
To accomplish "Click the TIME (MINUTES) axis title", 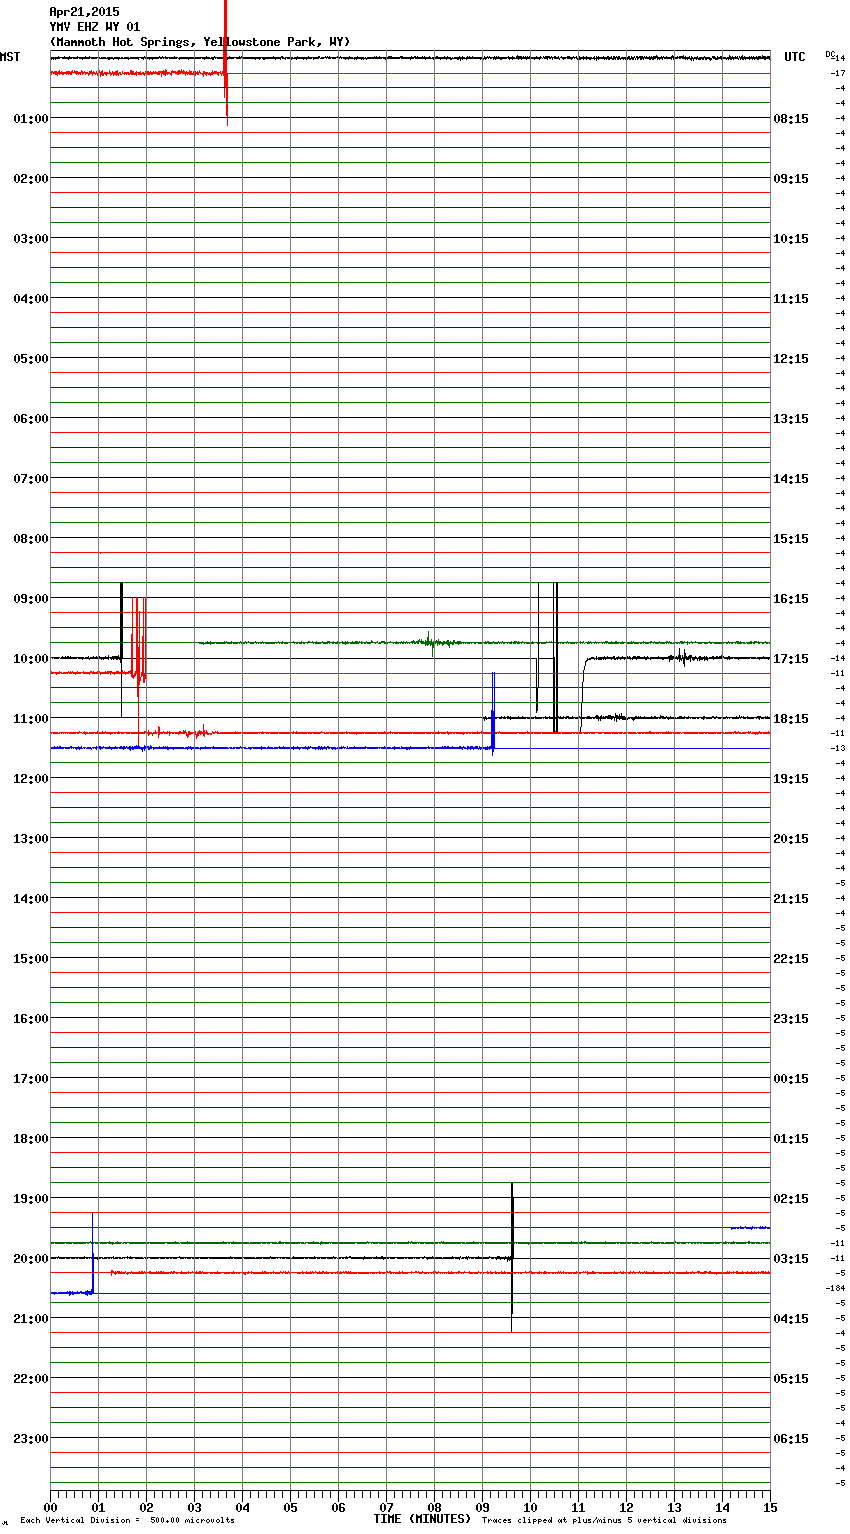I will 422,1519.
